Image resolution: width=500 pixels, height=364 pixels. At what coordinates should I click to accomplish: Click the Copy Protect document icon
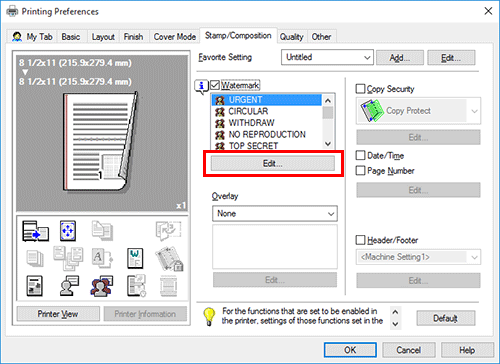point(371,111)
